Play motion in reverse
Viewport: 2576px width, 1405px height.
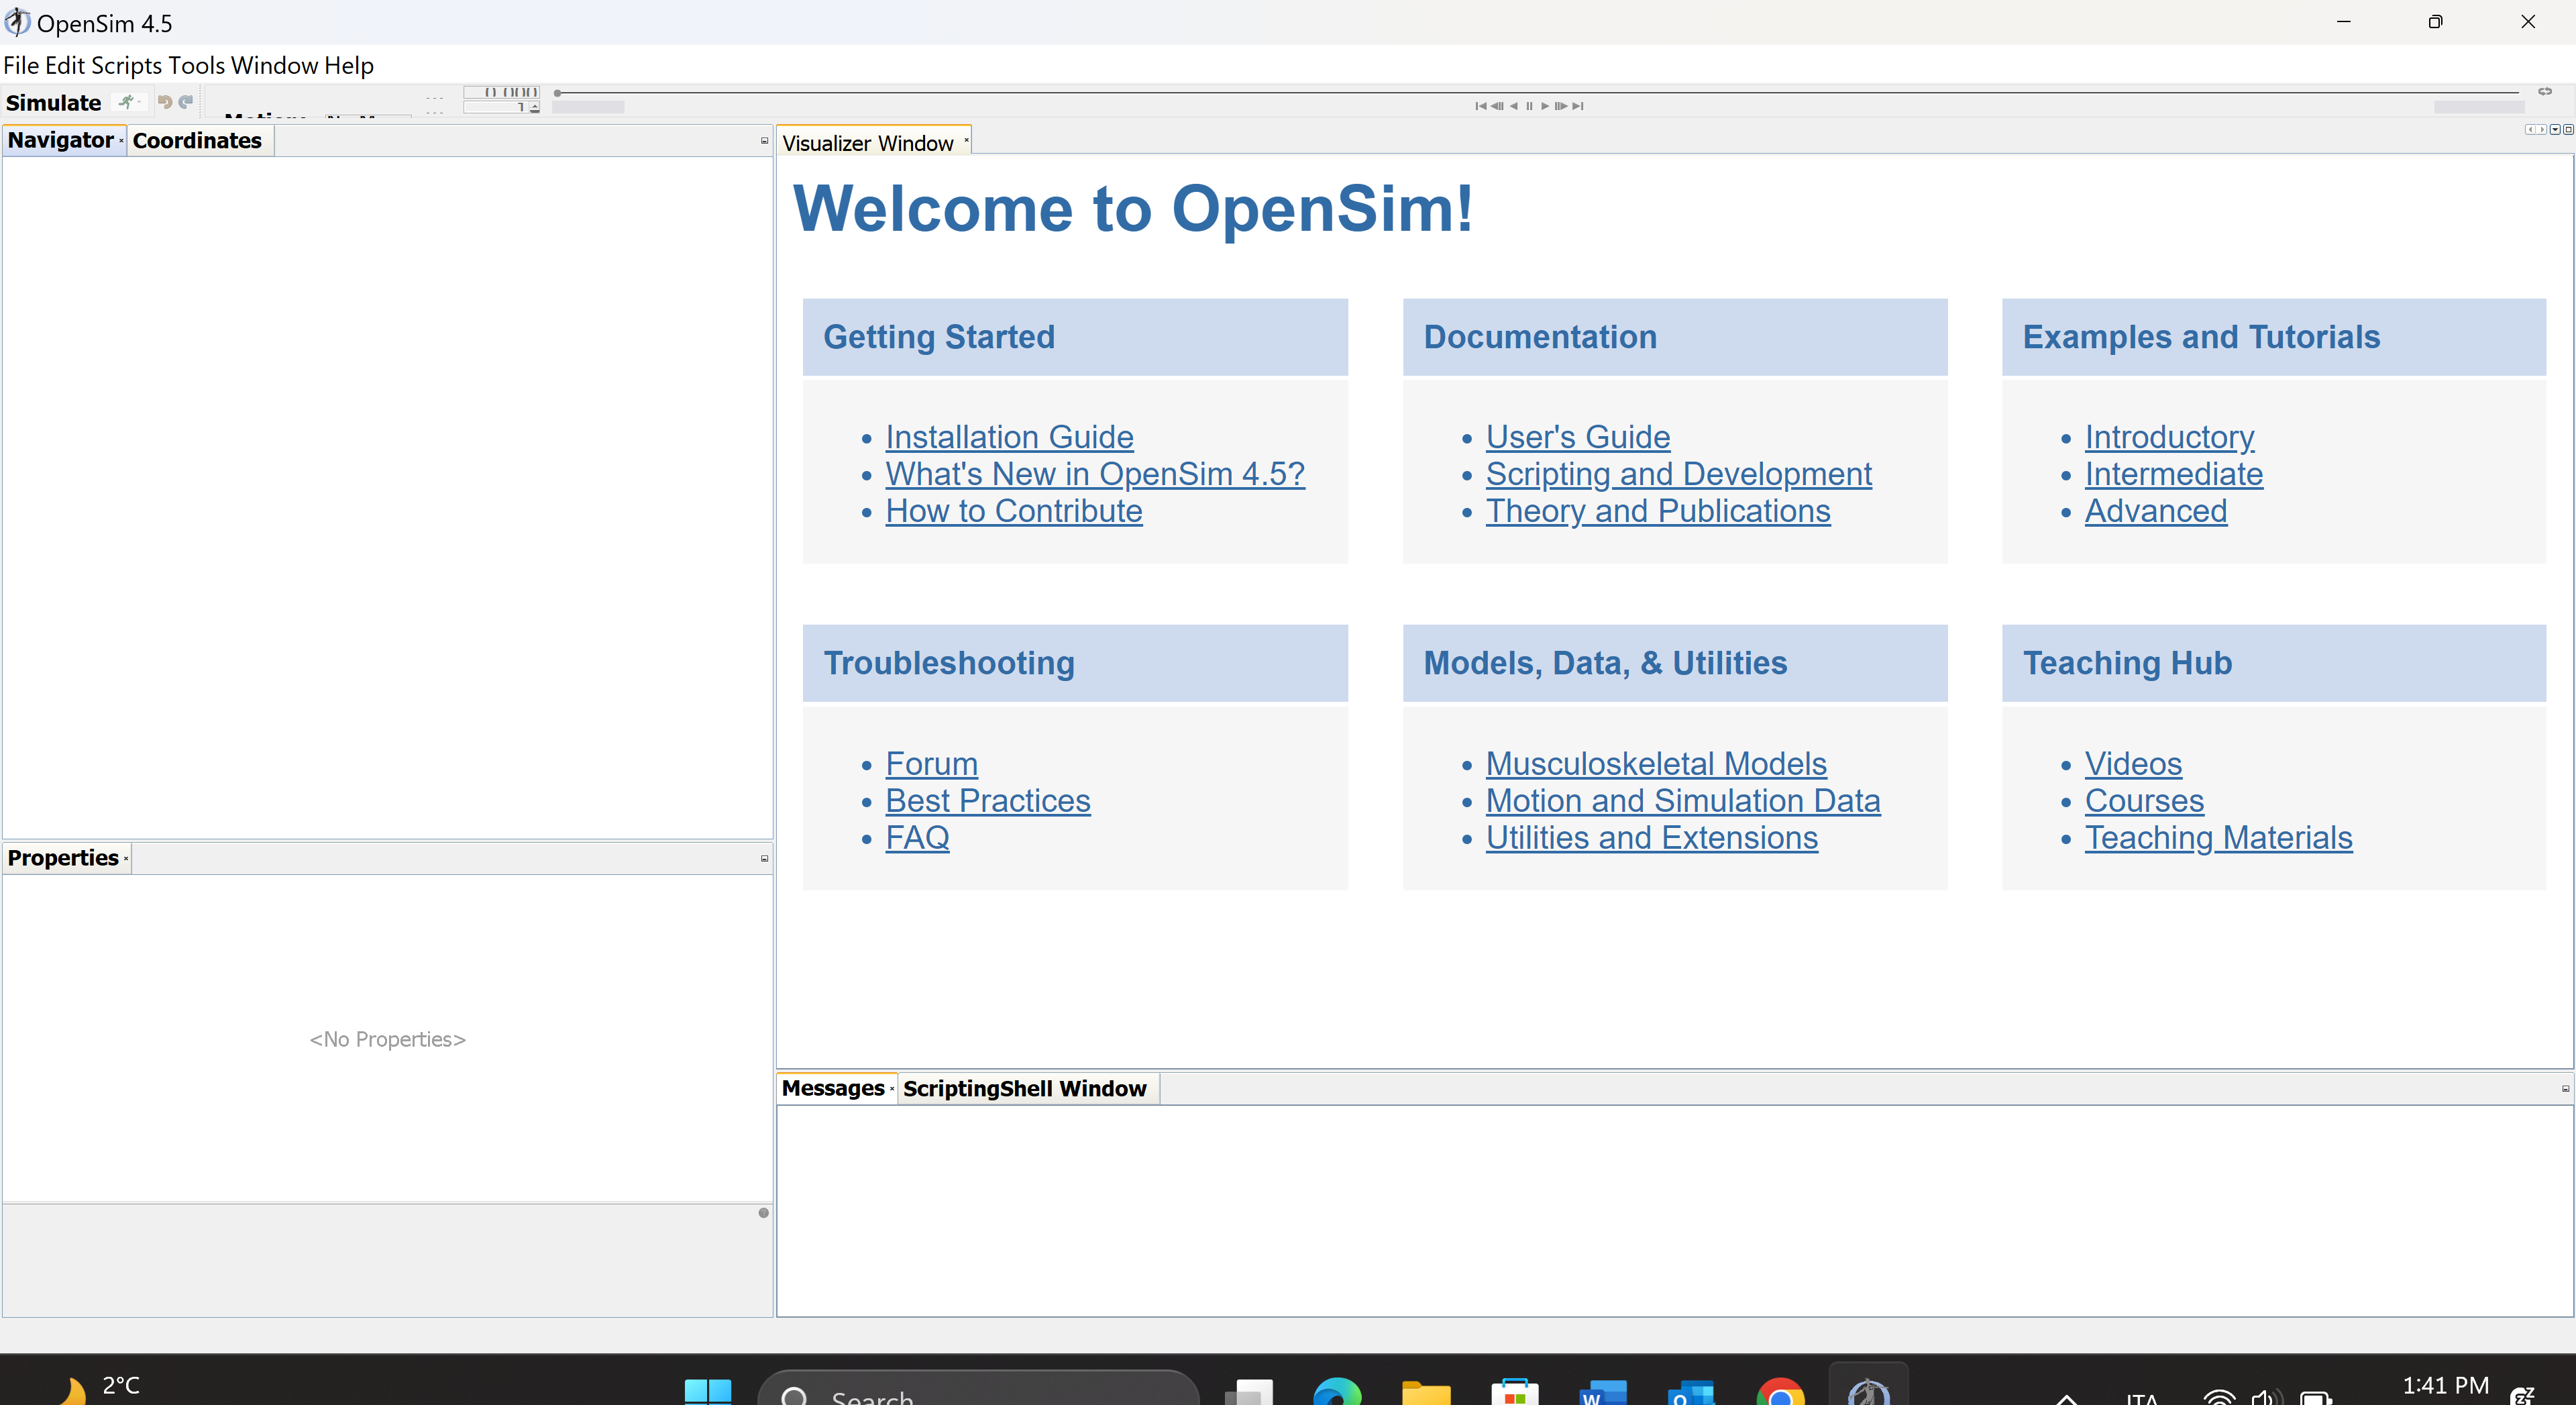[1514, 106]
